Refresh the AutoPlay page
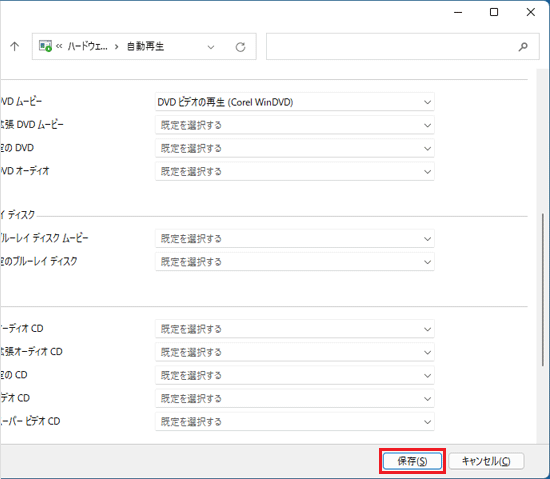This screenshot has height=479, width=550. click(x=240, y=47)
